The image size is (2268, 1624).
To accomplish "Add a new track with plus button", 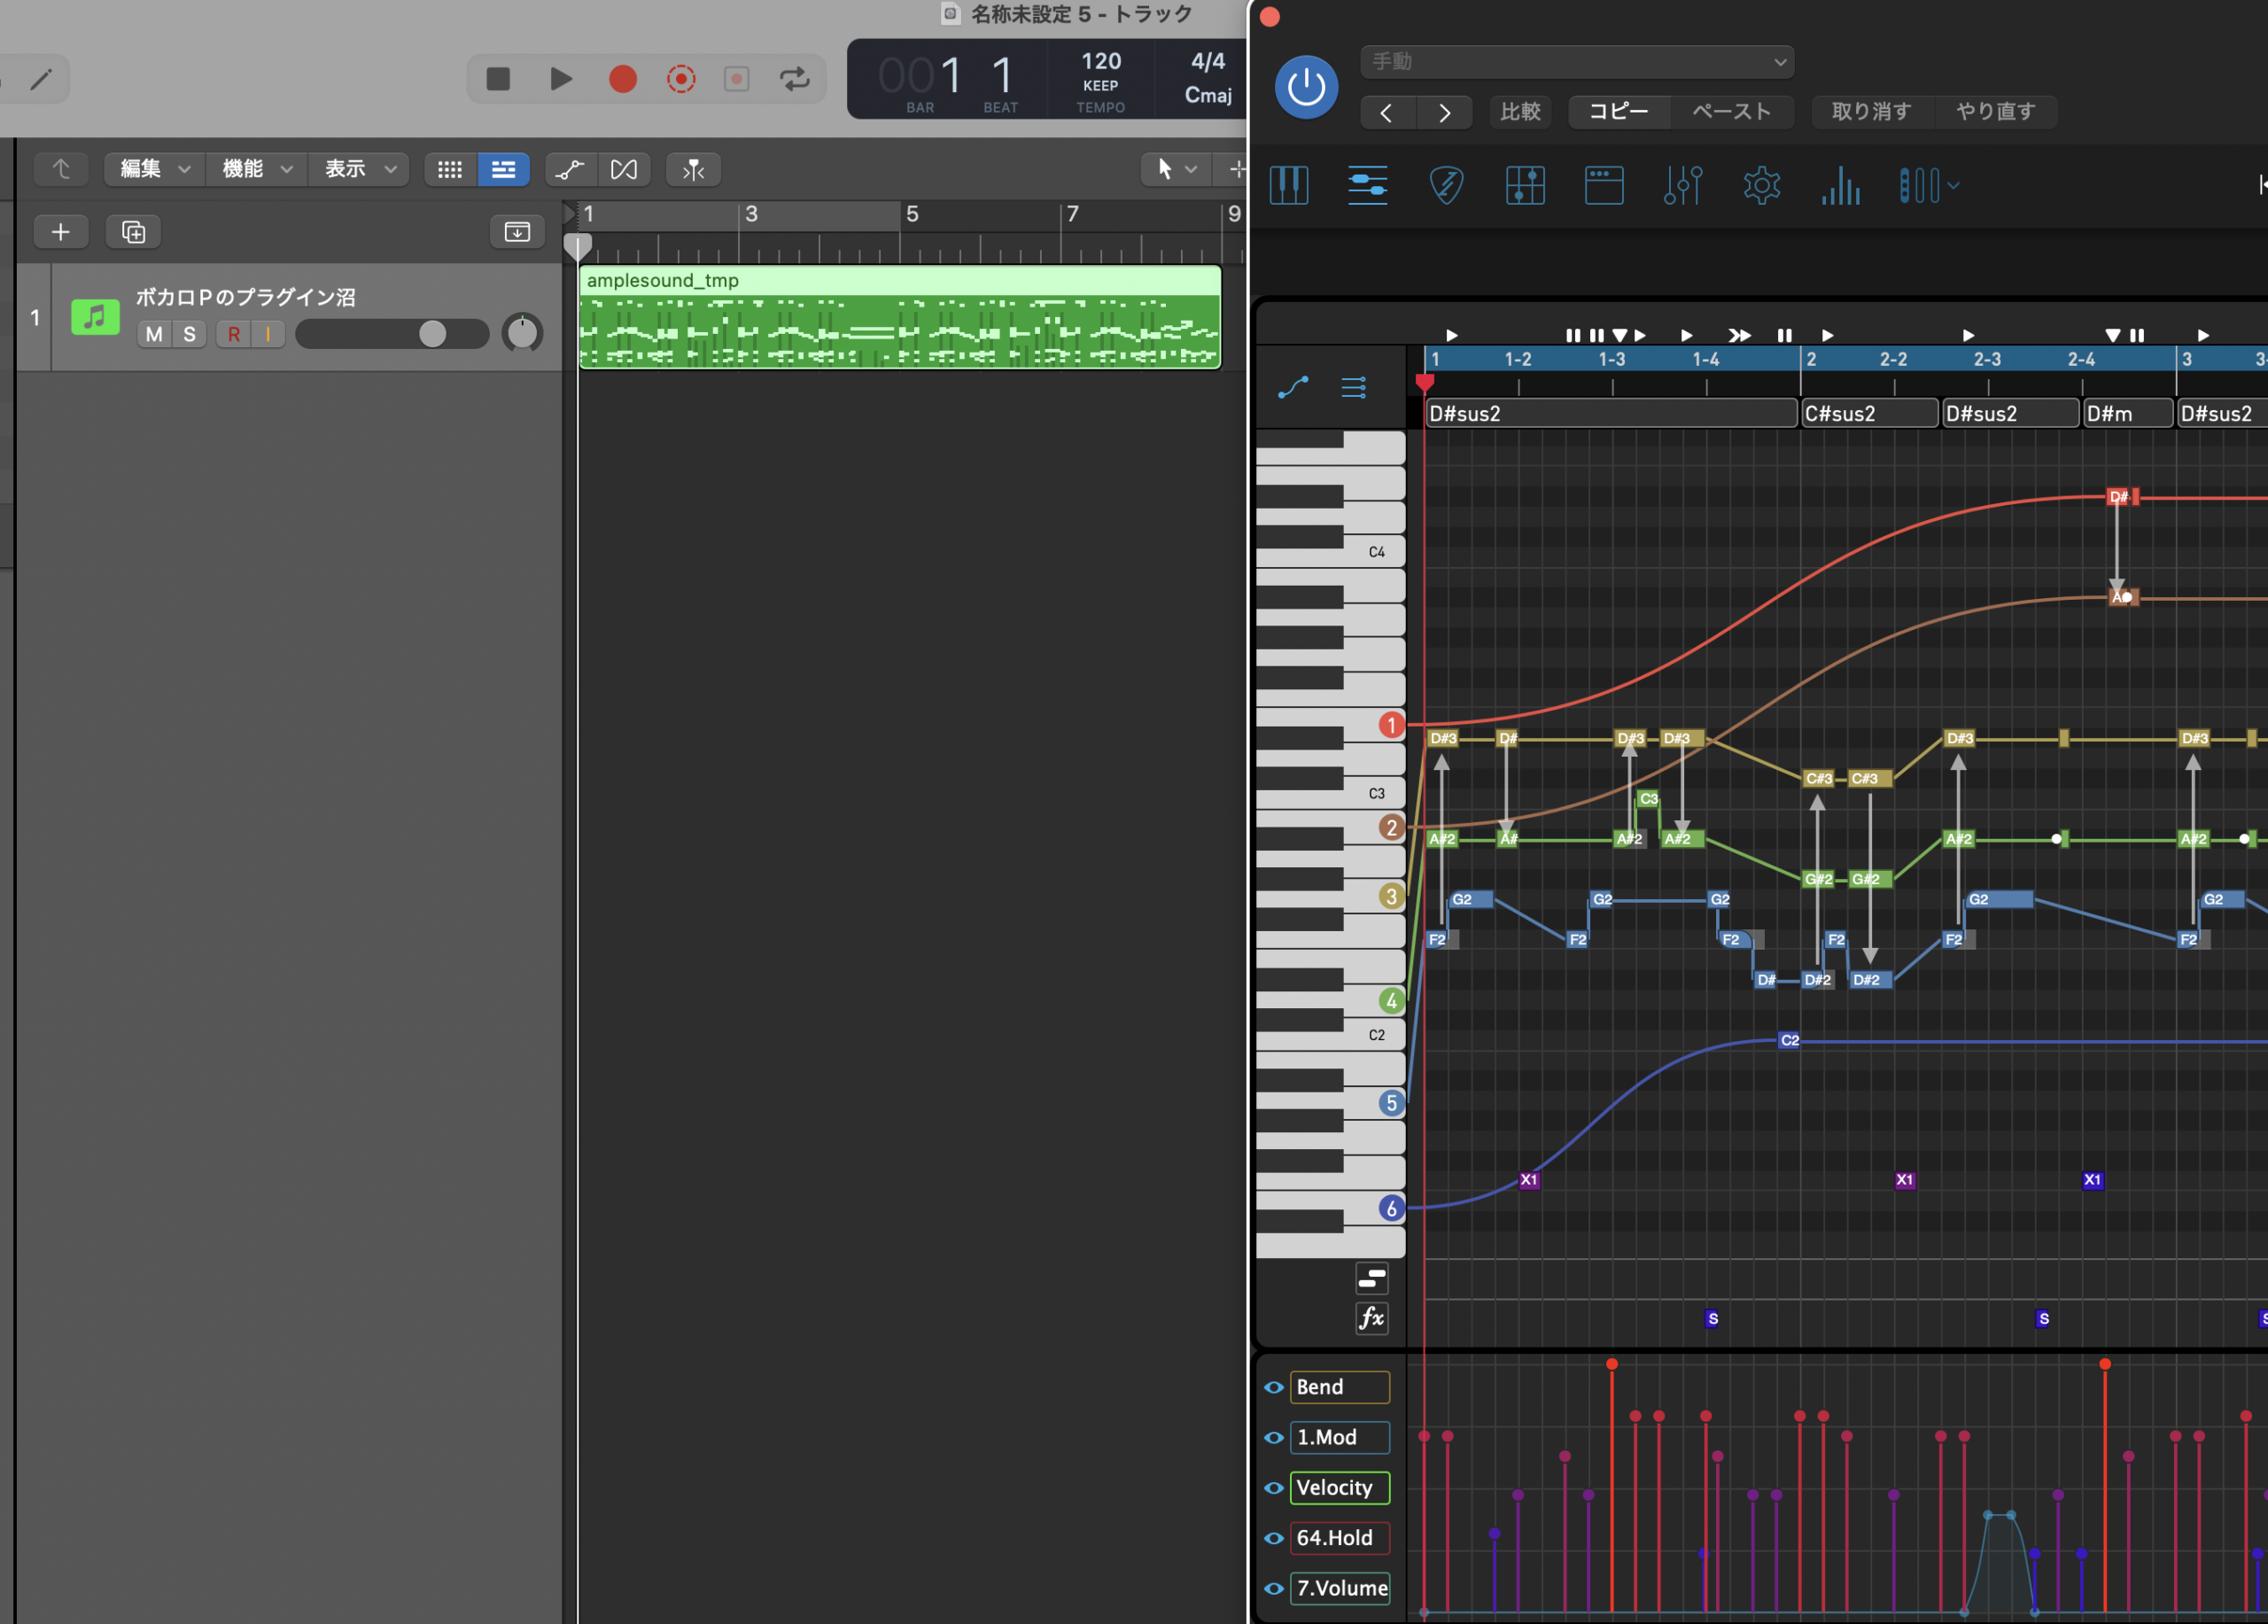I will [60, 232].
